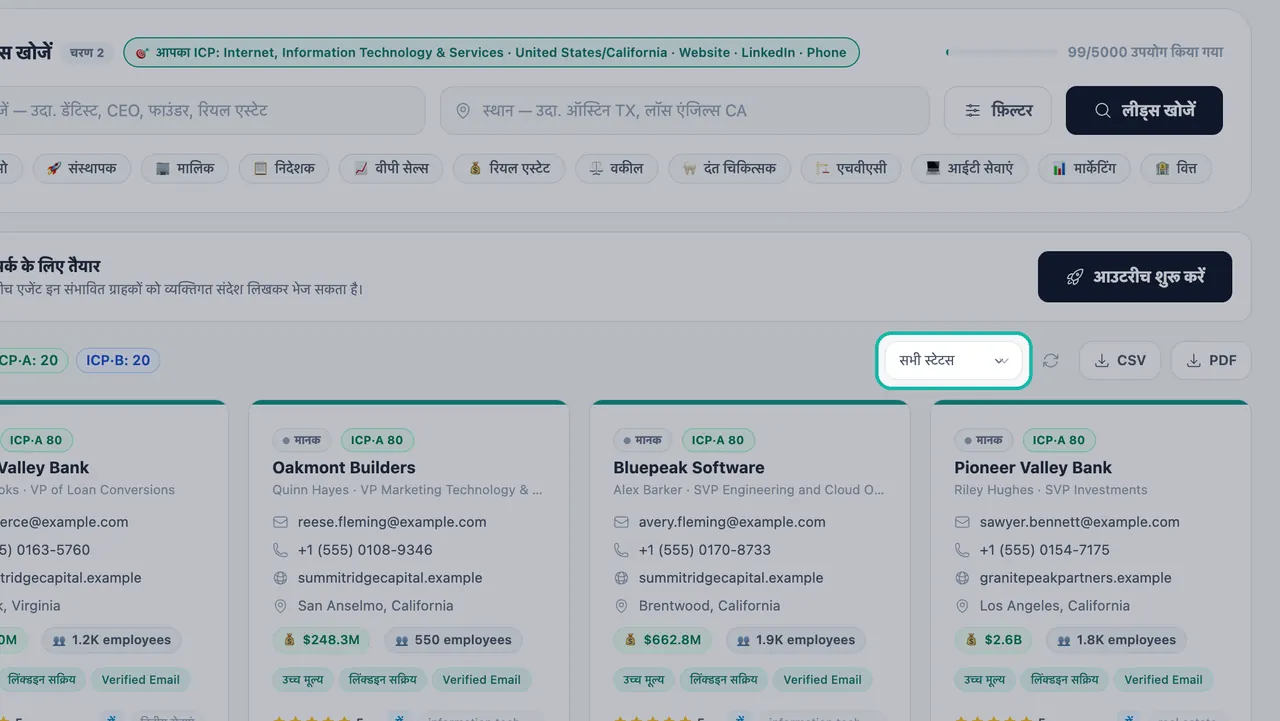The height and width of the screenshot is (721, 1280).
Task: Click the globe website icon on Pioneer Valley Bank card
Action: coord(962,578)
